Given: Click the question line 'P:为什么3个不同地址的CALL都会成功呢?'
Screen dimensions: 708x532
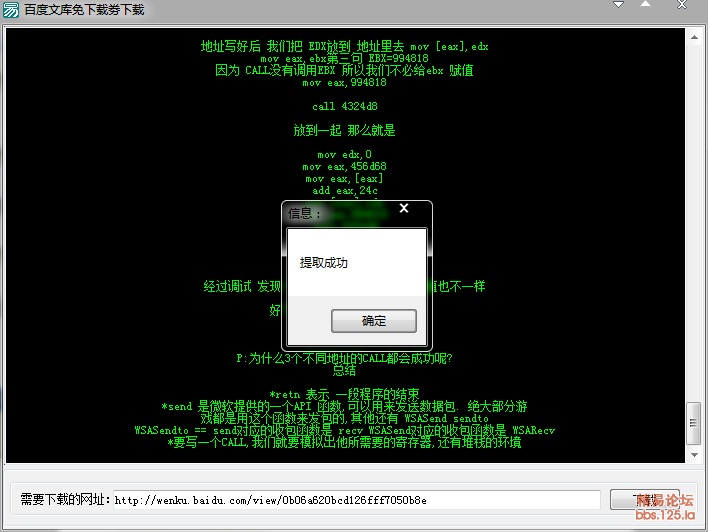Looking at the screenshot, I should 345,359.
